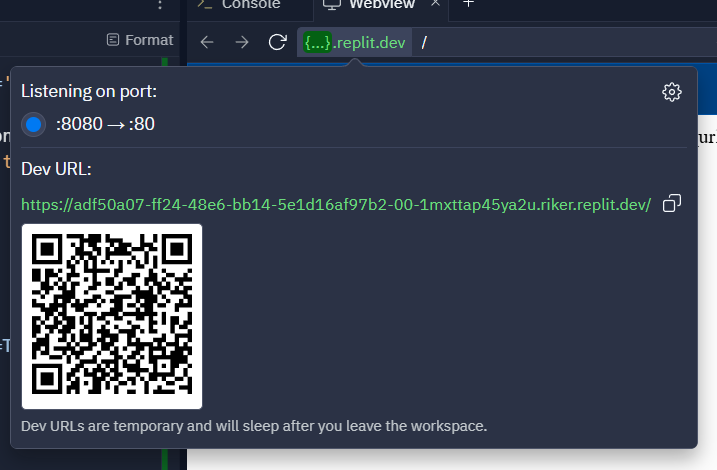Copy the Dev URL to clipboard
Viewport: 717px width, 470px height.
point(671,203)
